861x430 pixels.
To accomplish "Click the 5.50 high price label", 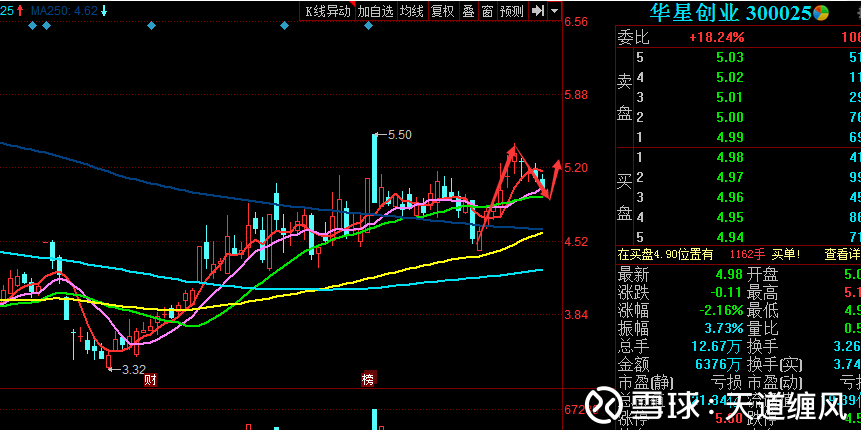I will click(x=399, y=134).
